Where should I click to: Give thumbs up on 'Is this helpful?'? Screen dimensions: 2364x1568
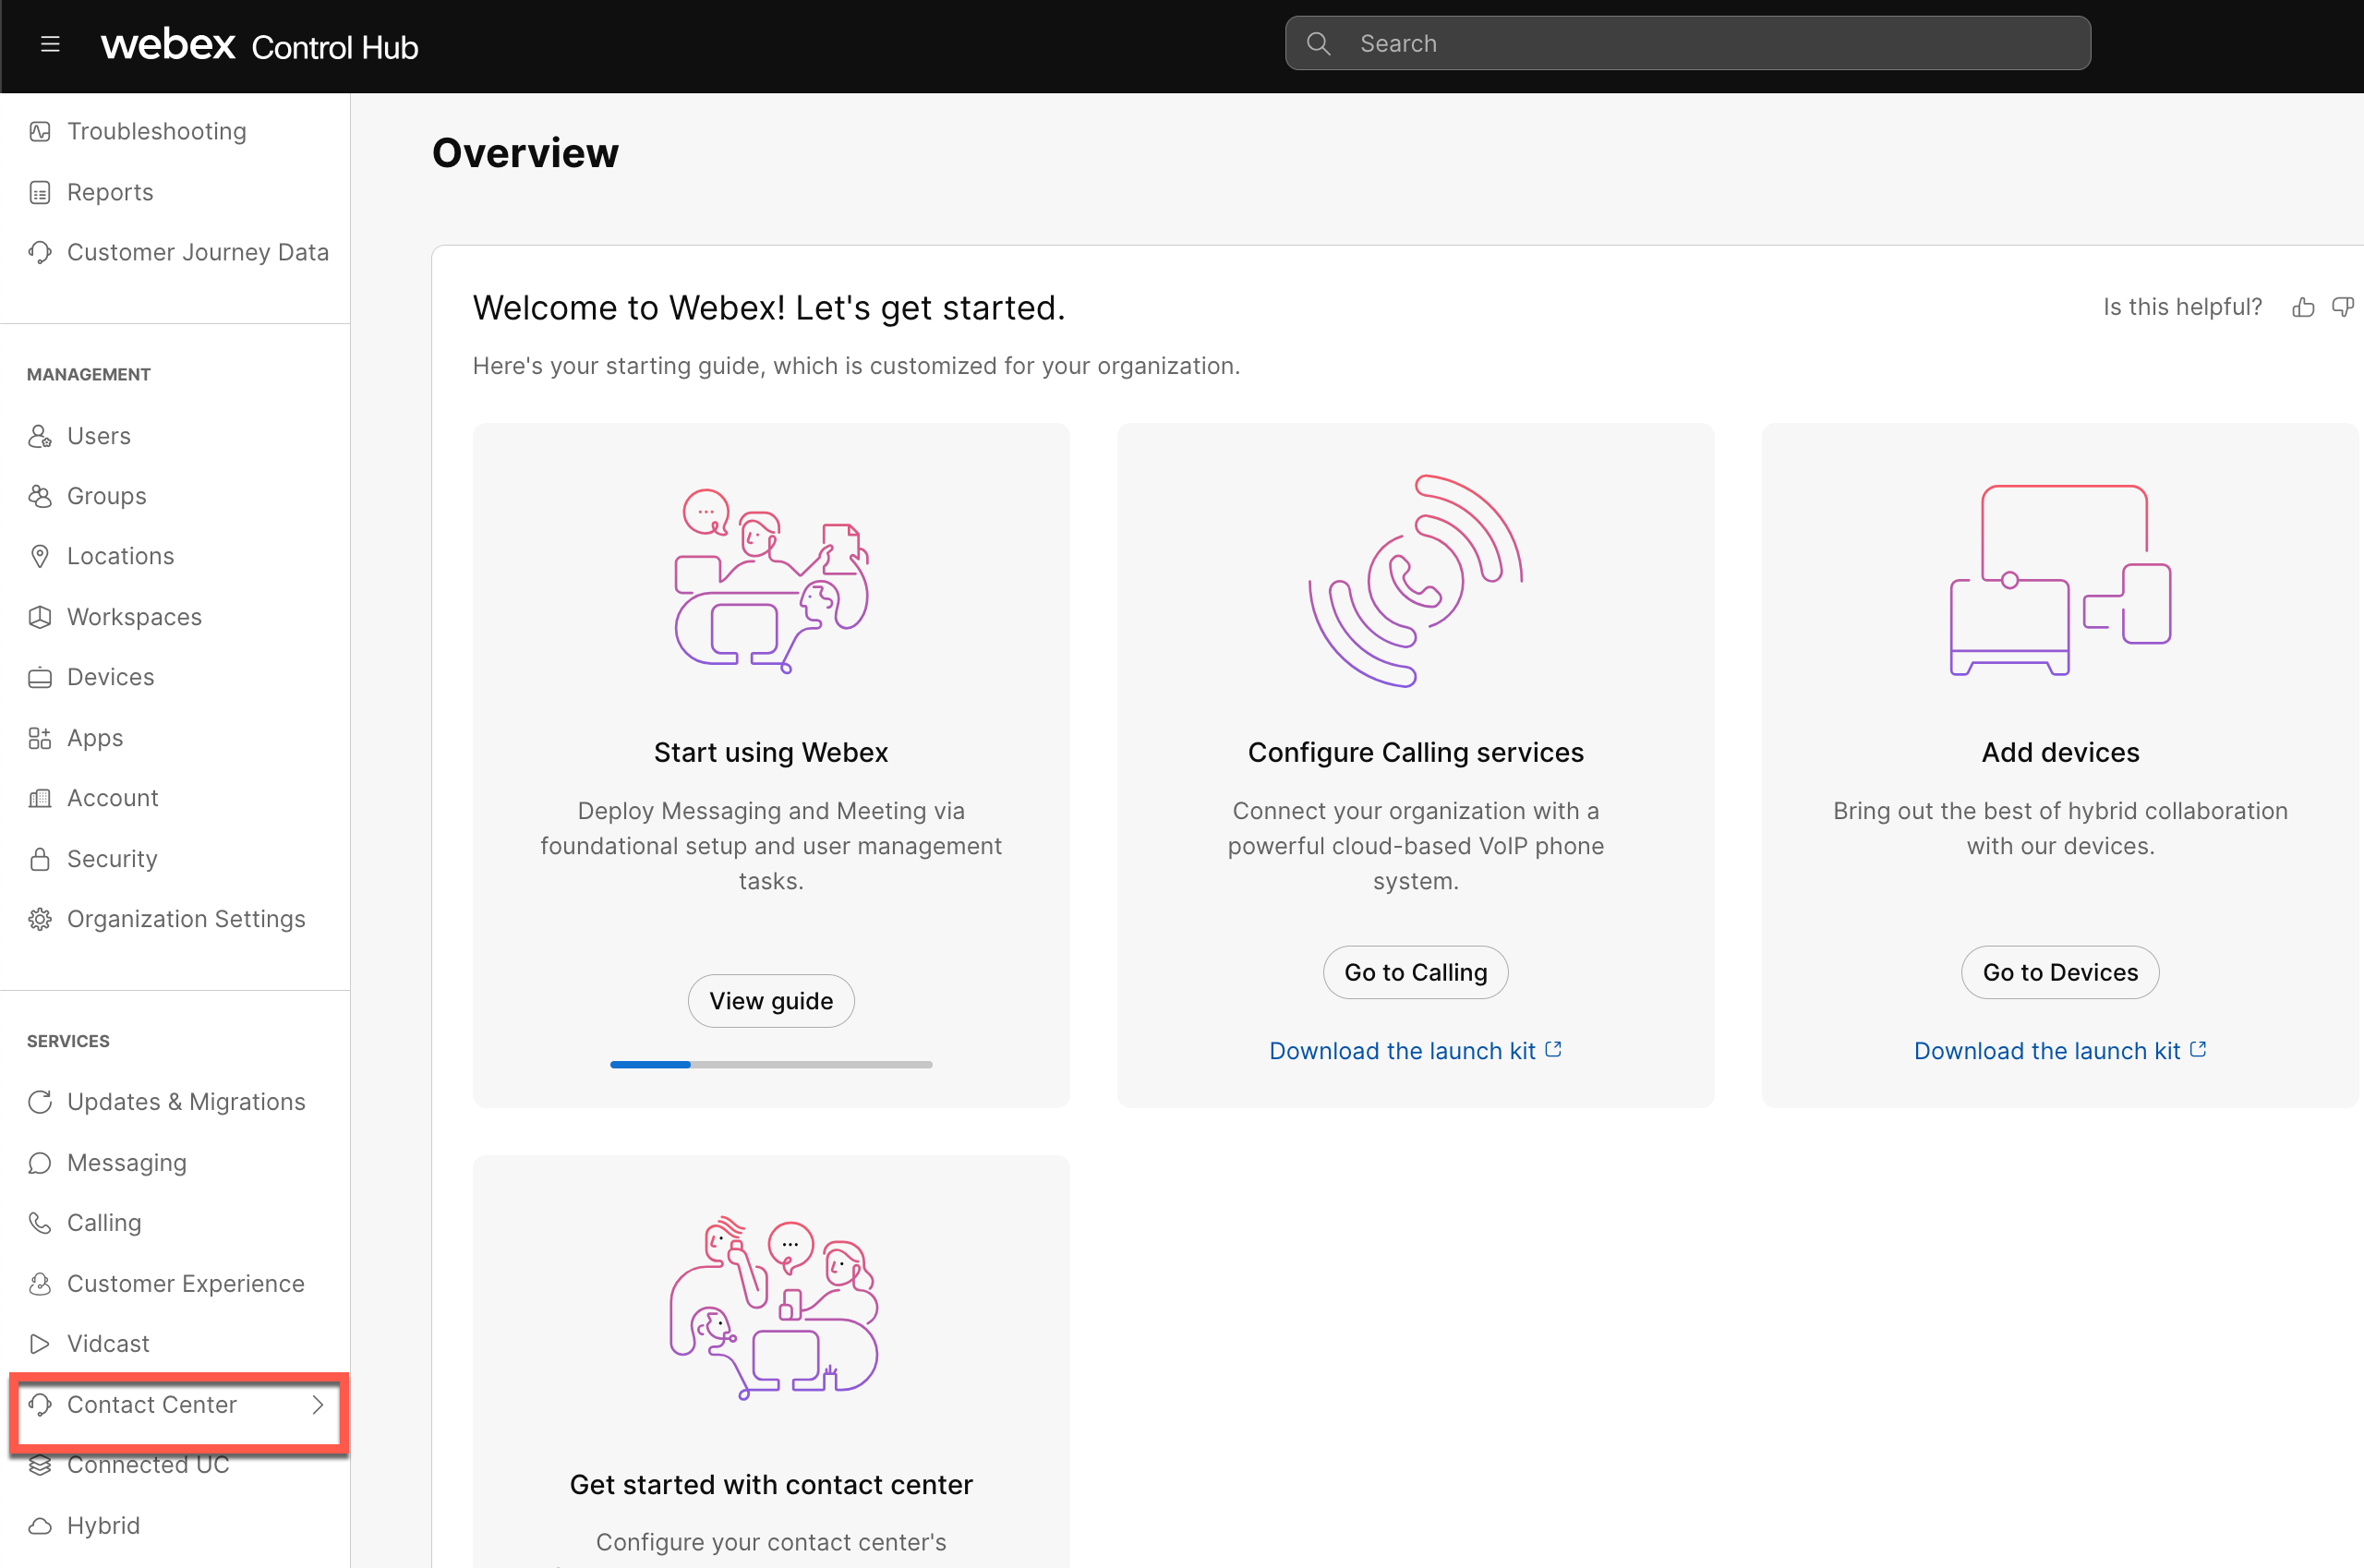click(2302, 307)
